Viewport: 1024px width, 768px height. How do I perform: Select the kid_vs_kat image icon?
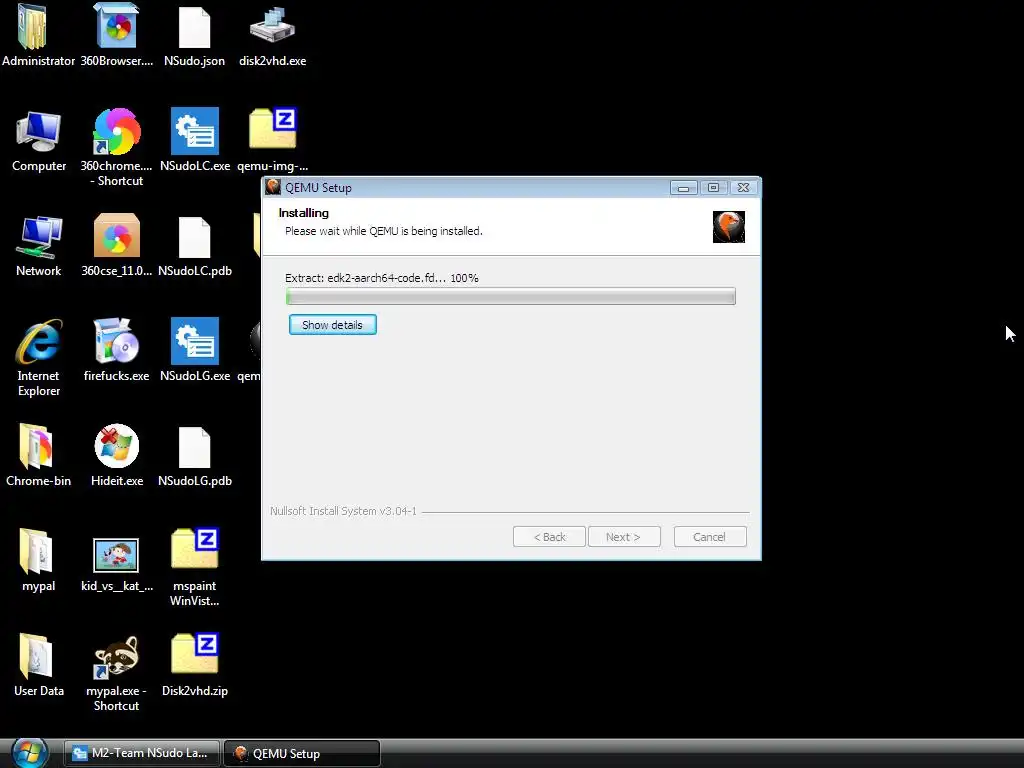tap(116, 555)
